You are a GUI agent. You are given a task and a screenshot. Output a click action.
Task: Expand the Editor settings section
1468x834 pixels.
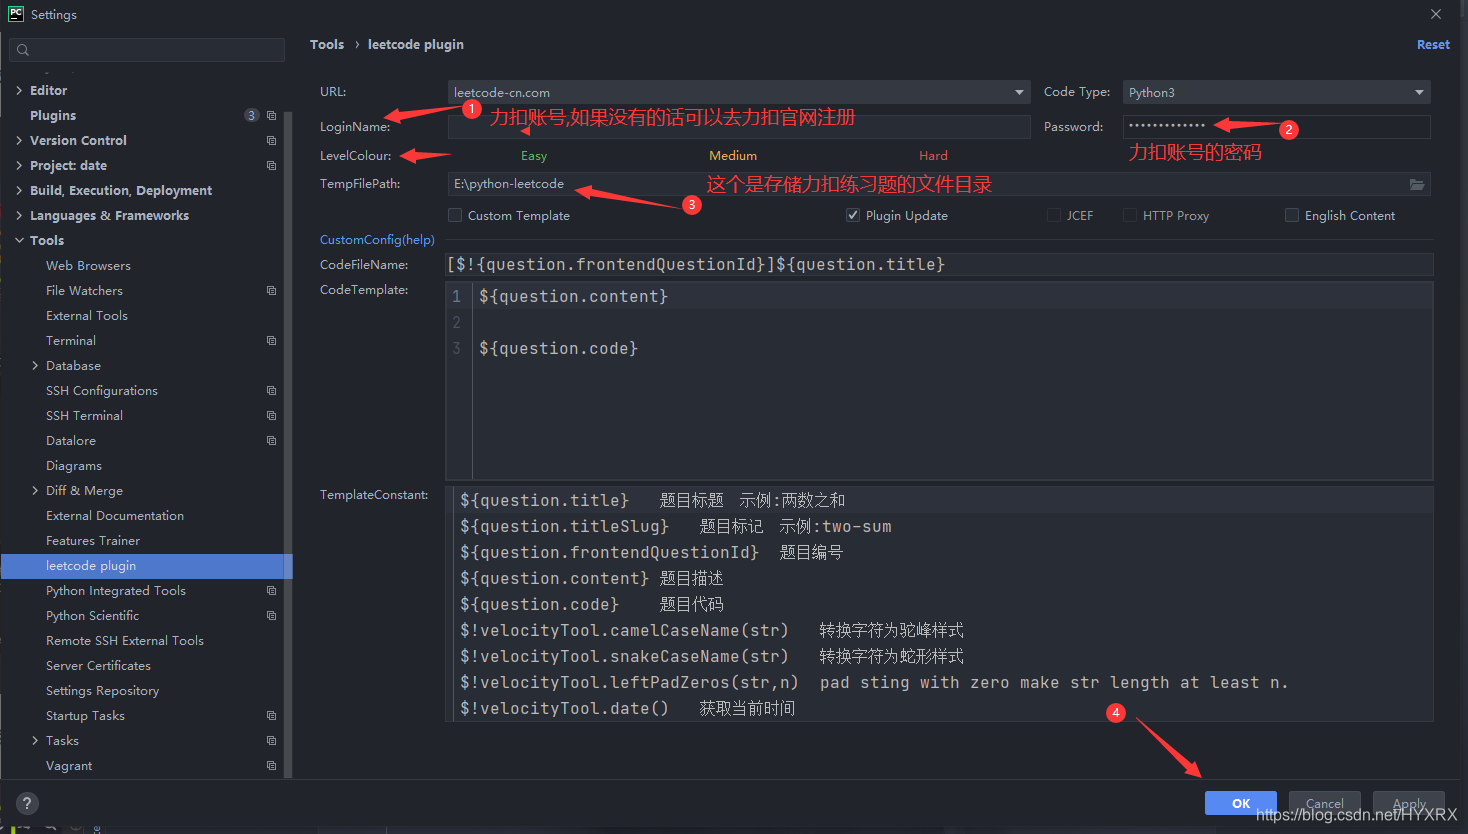coord(19,91)
